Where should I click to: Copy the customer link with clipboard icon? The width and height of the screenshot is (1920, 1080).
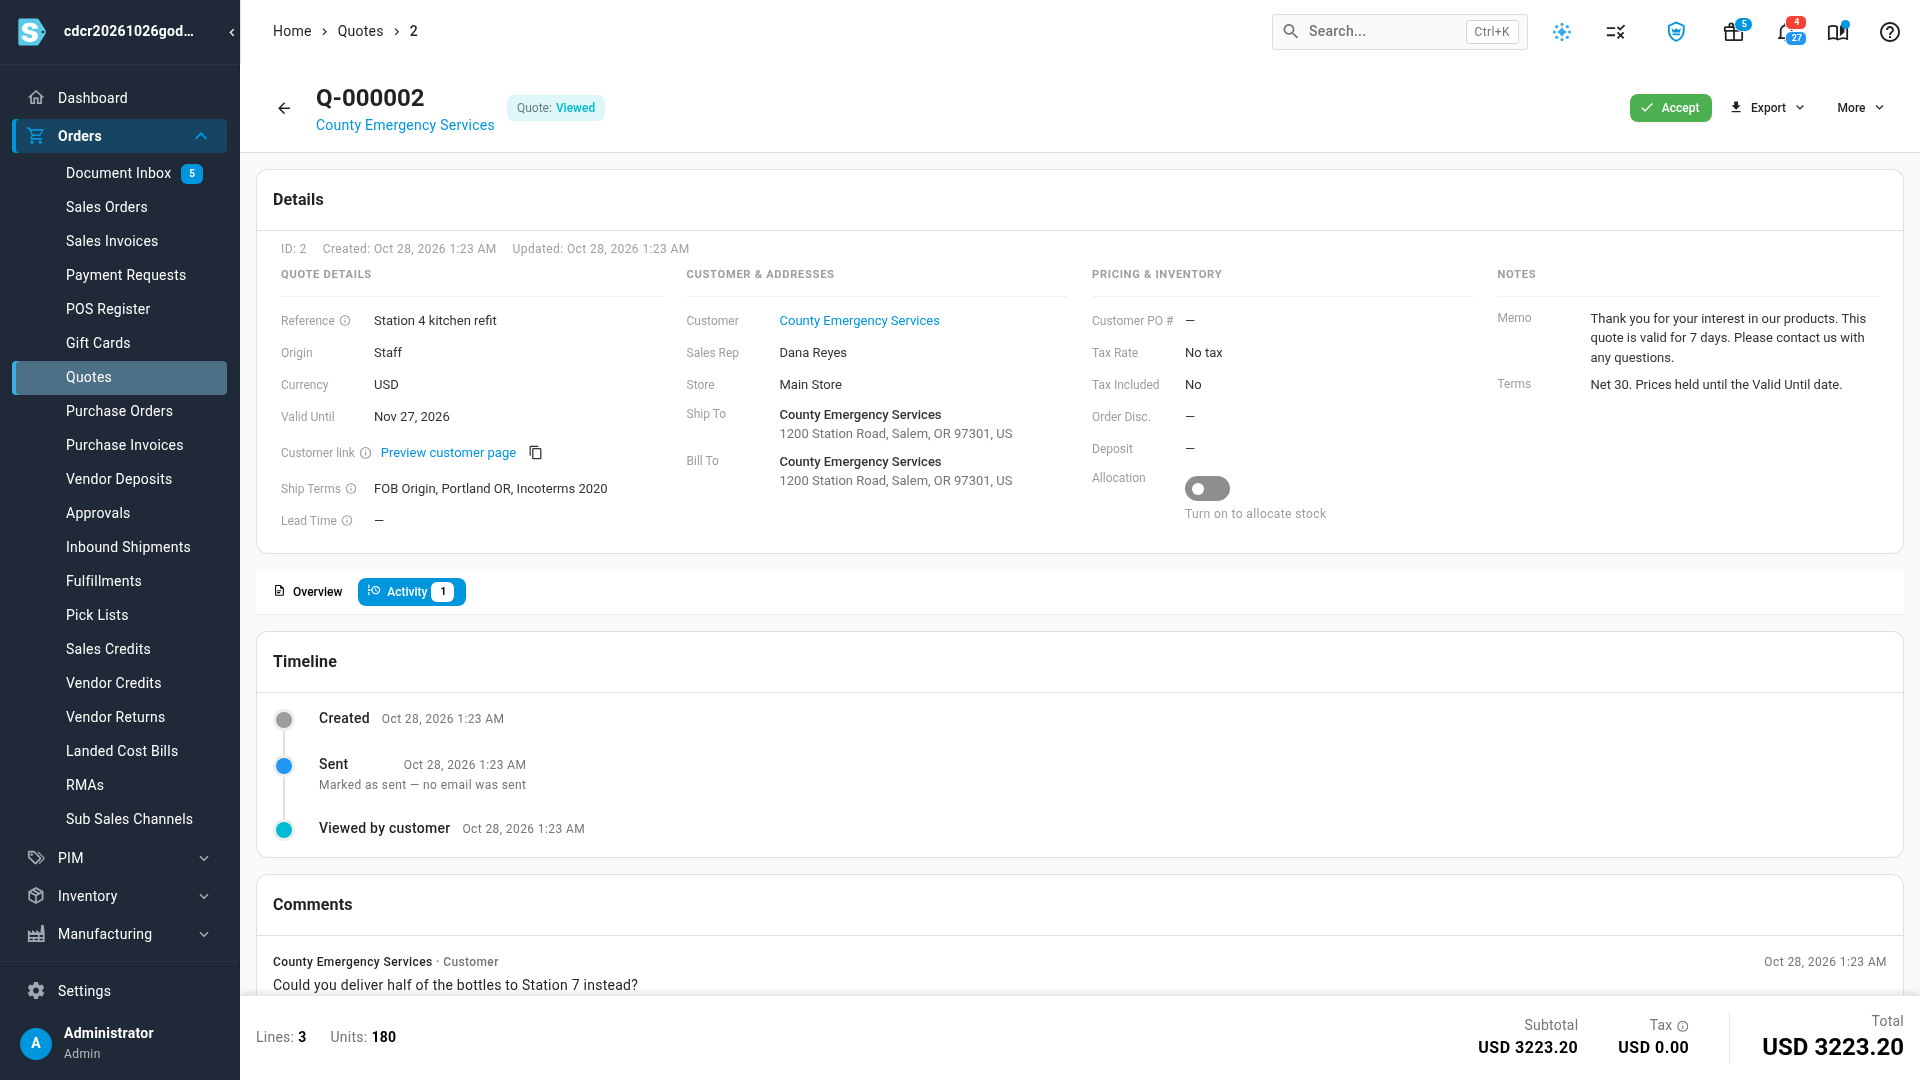tap(536, 453)
